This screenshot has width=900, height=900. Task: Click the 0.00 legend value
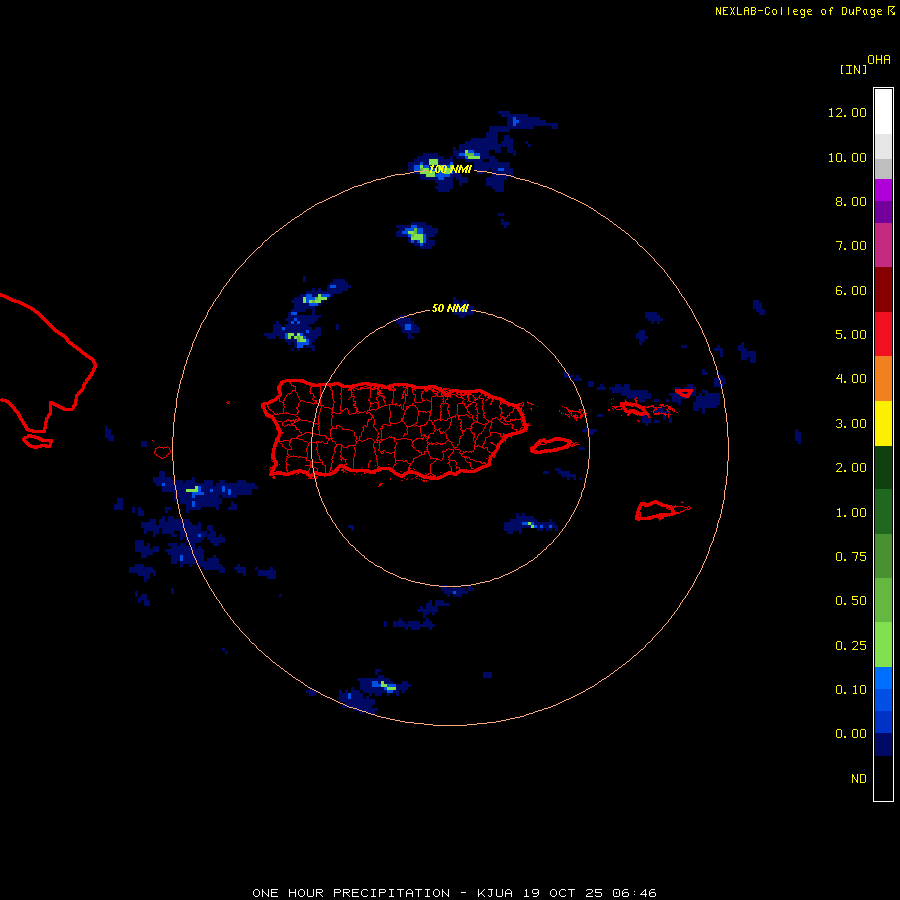click(x=851, y=734)
